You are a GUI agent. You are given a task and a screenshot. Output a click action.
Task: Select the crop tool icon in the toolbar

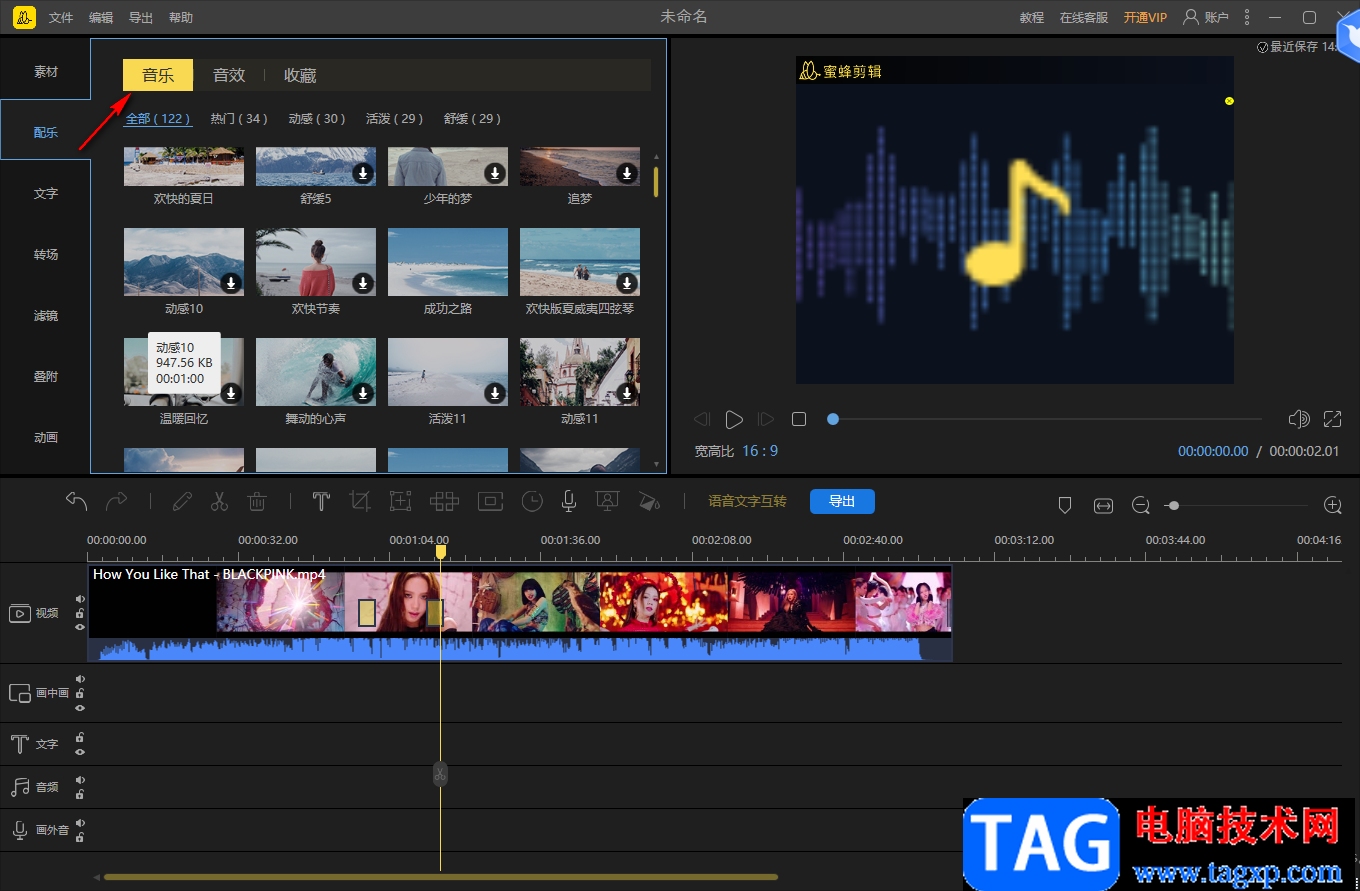coord(360,501)
